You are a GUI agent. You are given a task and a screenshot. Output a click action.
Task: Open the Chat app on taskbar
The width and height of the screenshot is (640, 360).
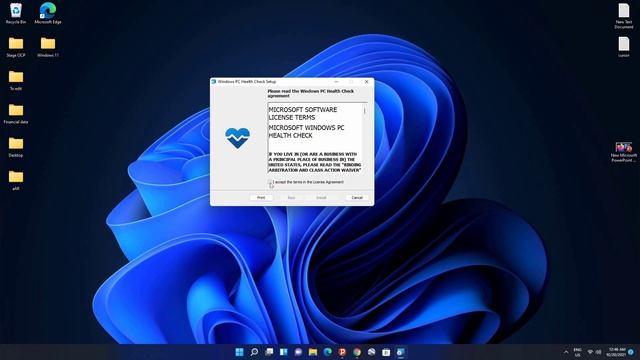click(x=298, y=352)
